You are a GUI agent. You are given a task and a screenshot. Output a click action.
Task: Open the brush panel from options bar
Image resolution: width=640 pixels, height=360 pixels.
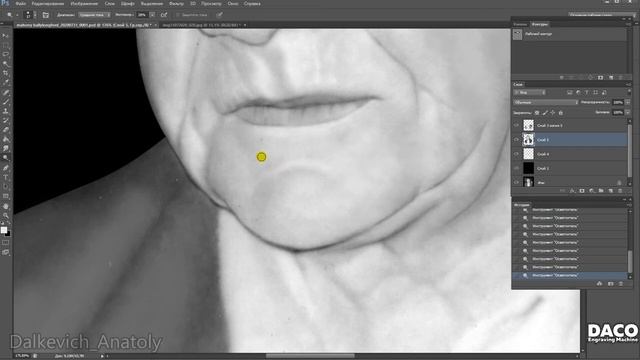(46, 15)
